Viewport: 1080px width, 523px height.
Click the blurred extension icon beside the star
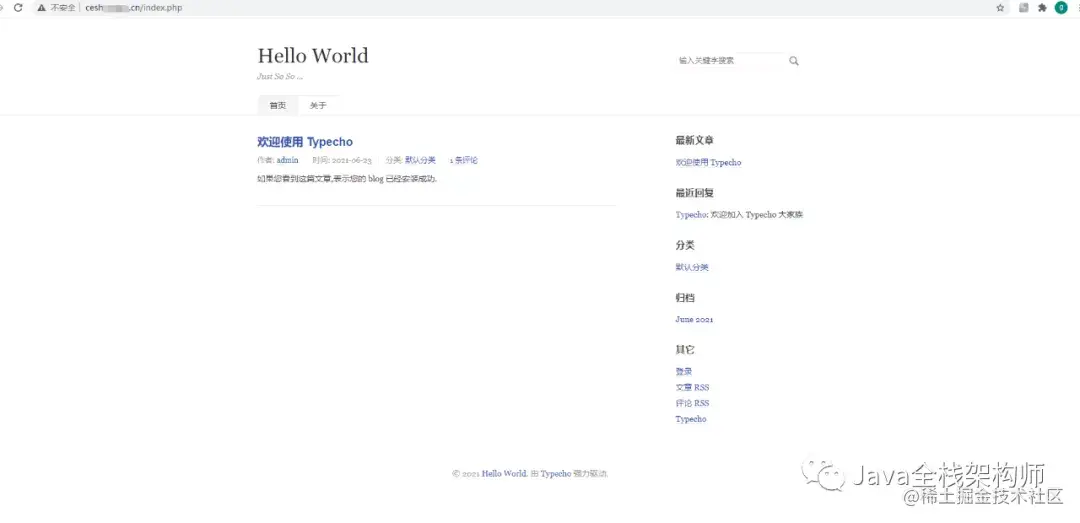(x=1024, y=8)
